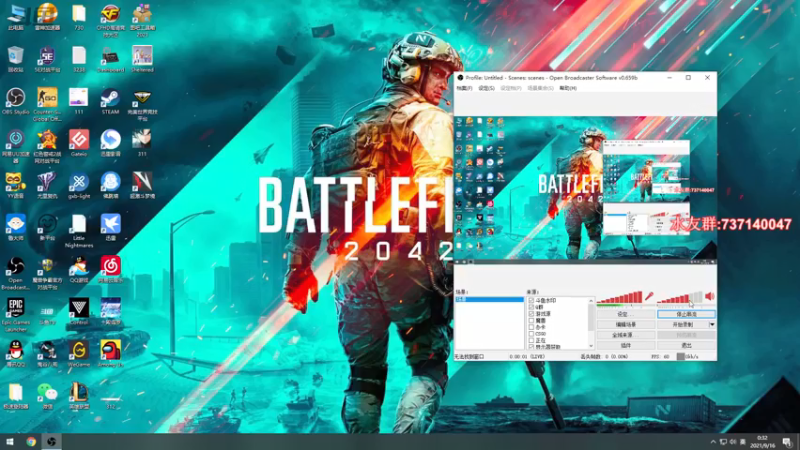The height and width of the screenshot is (450, 800).
Task: Mute the microphone icon in OBS
Action: click(649, 296)
